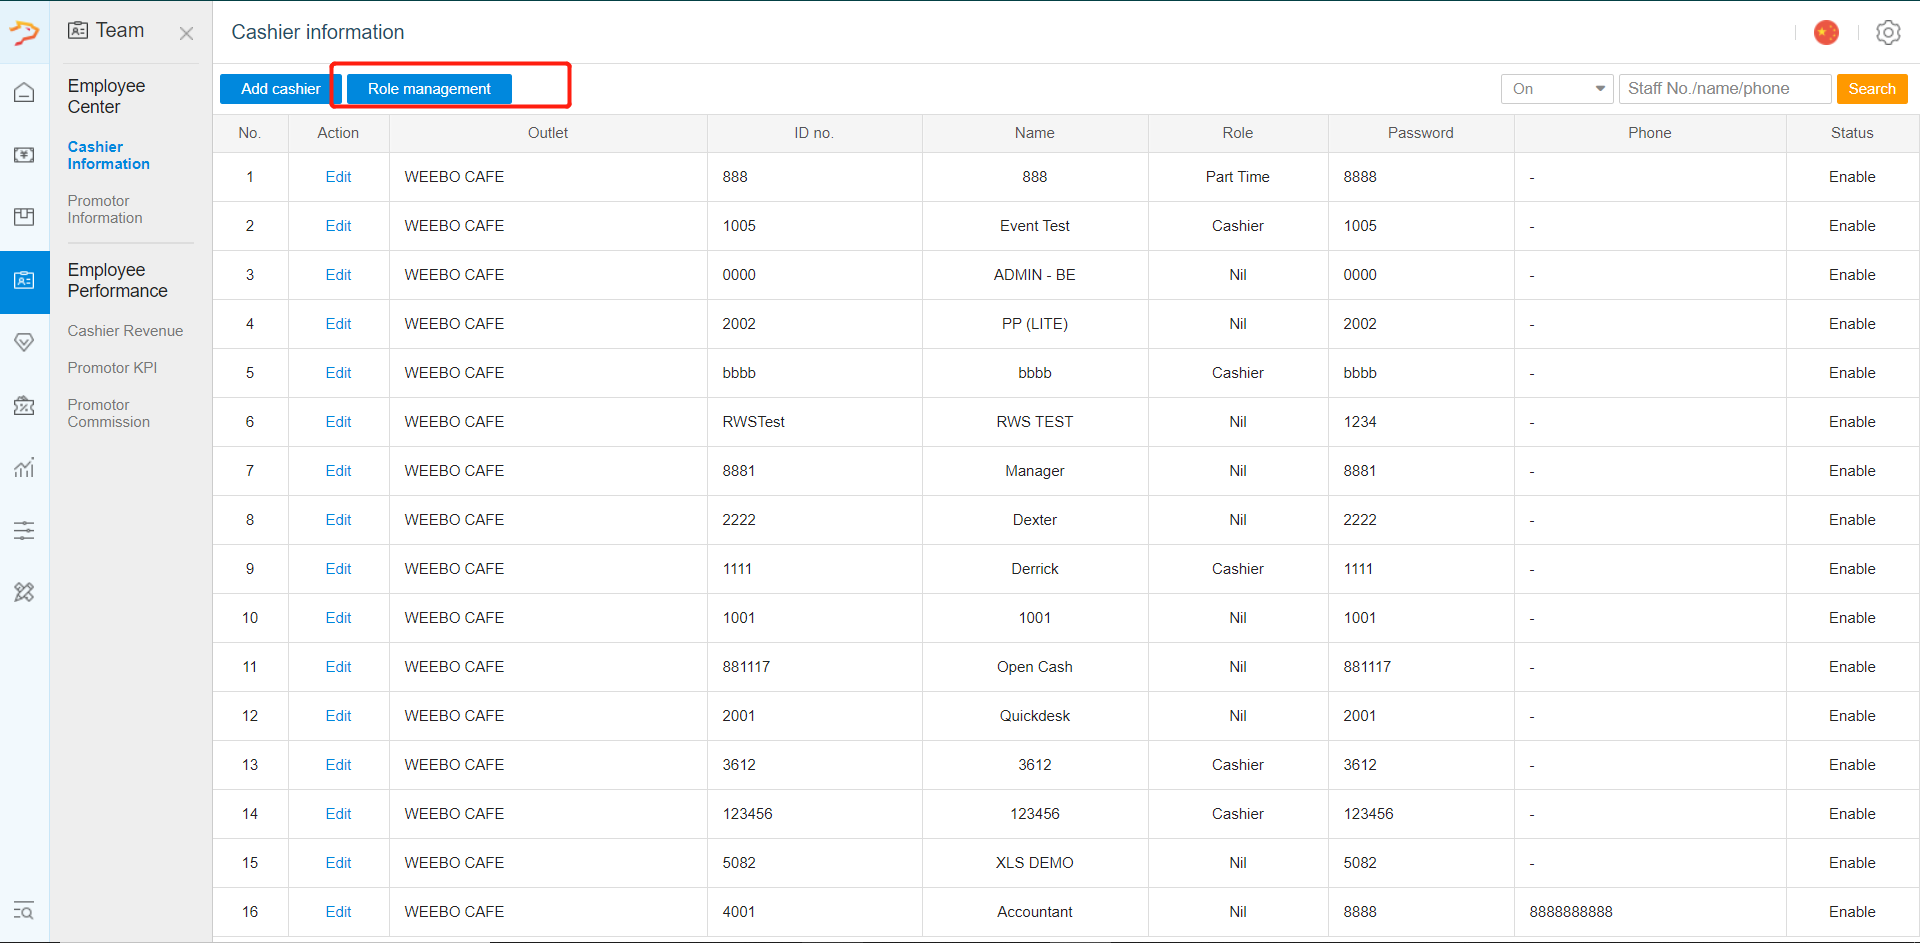Open Promotor KPI menu item
Screen dimensions: 1920x943
pos(112,368)
